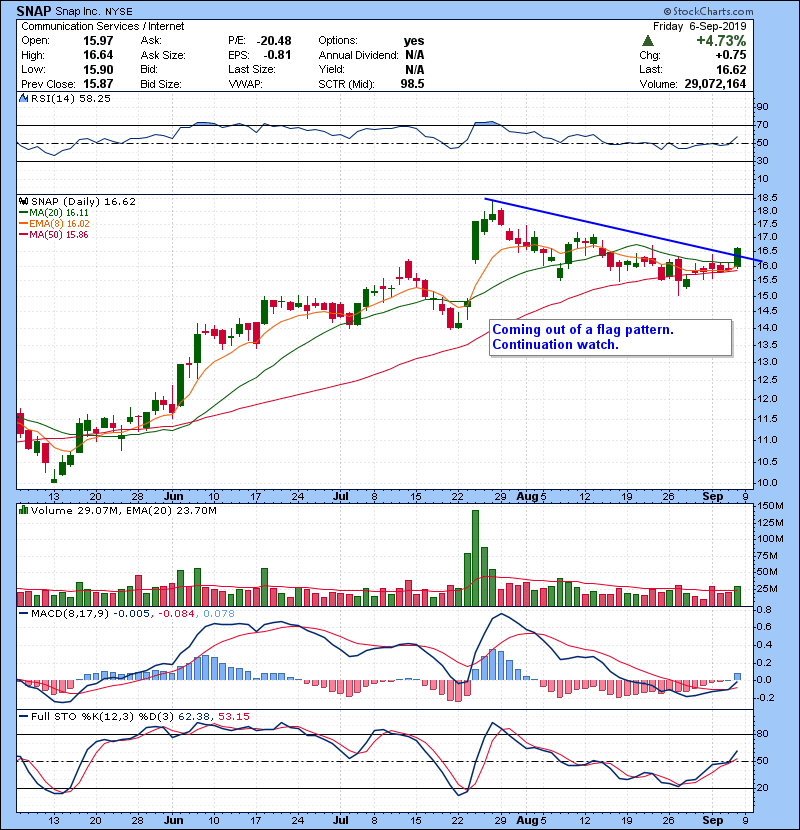Click the bar-chart icon before the Volume label
Viewport: 800px width, 830px height.
tap(23, 510)
